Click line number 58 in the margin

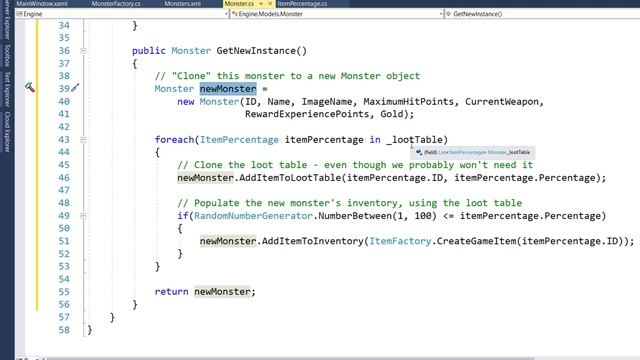pos(64,330)
